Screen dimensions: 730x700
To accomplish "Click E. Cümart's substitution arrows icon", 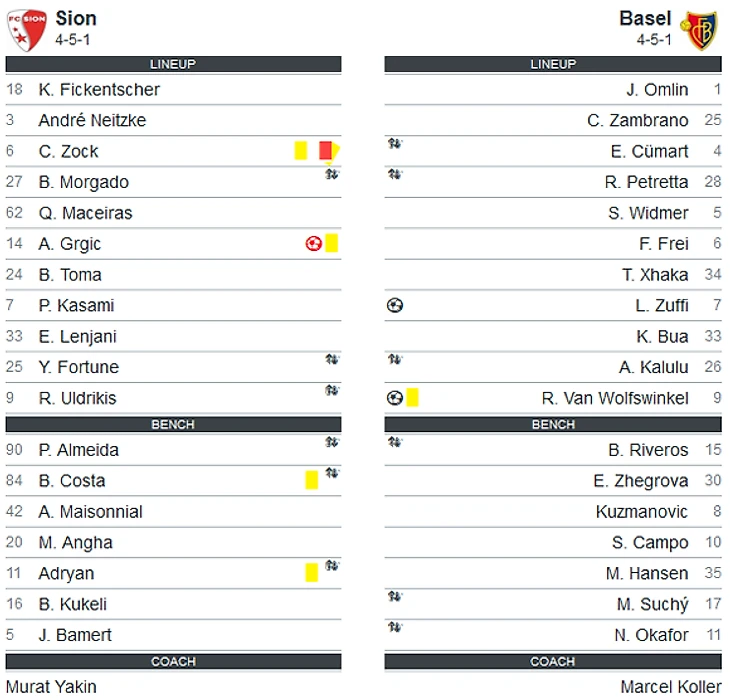I will tap(395, 144).
